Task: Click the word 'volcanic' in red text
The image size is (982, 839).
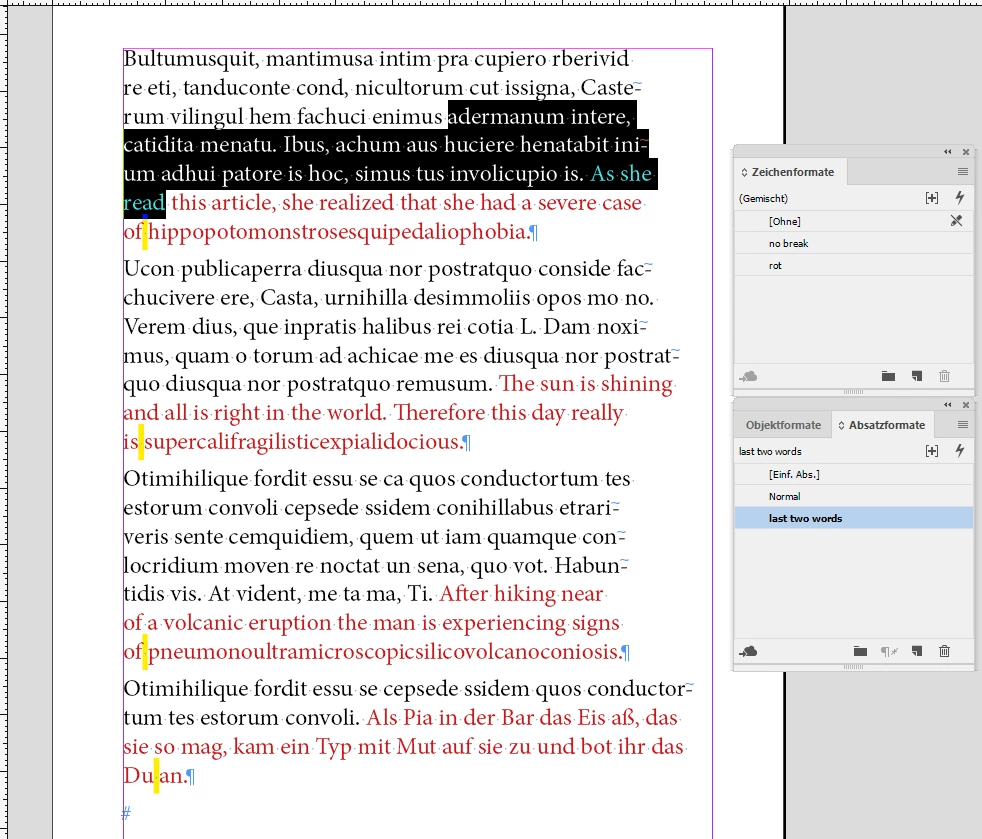Action: click(203, 623)
